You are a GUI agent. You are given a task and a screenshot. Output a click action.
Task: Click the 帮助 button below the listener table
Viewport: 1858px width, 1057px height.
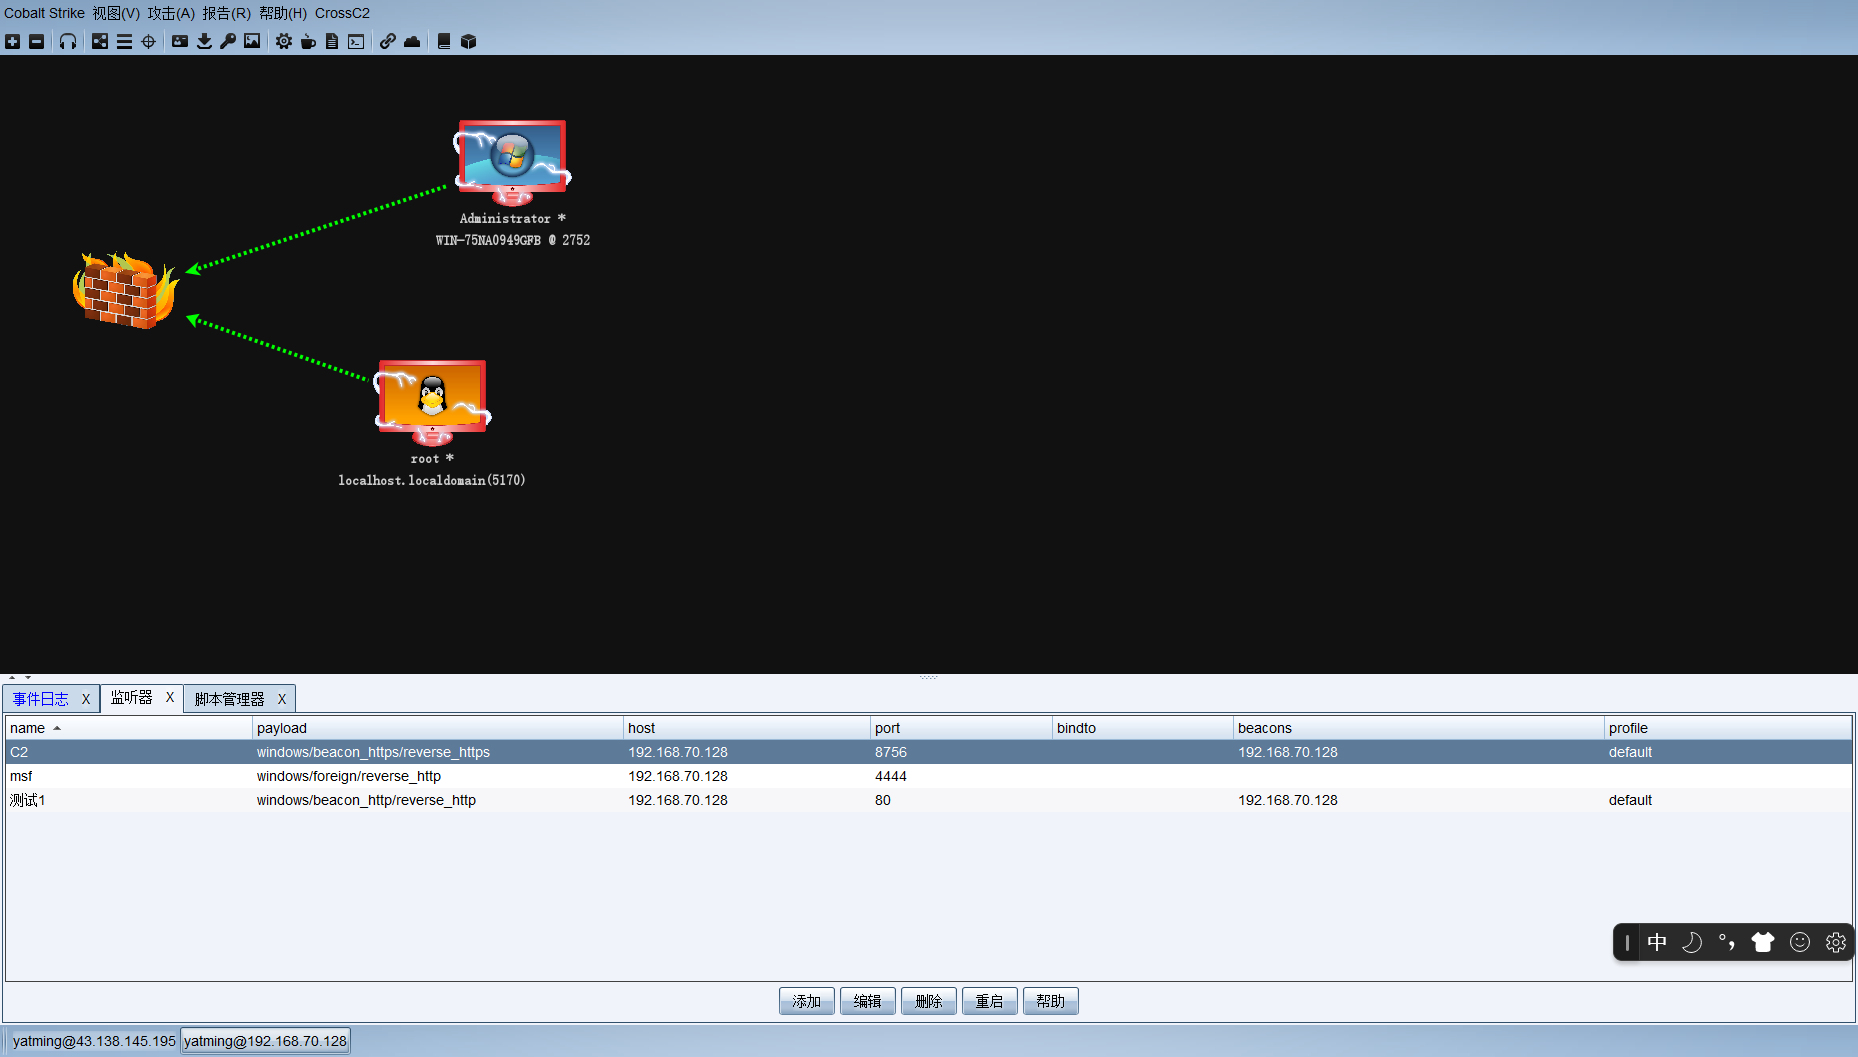coord(1050,1001)
